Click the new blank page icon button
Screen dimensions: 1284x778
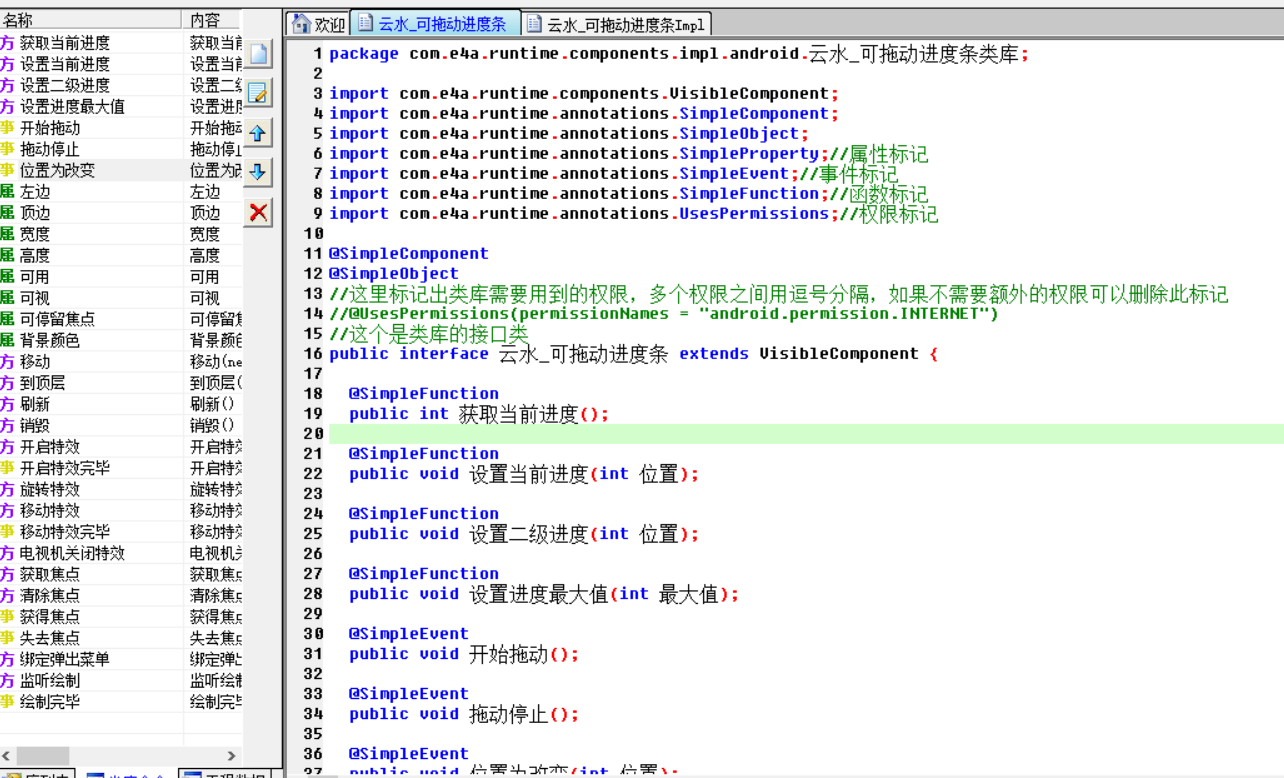(x=258, y=54)
